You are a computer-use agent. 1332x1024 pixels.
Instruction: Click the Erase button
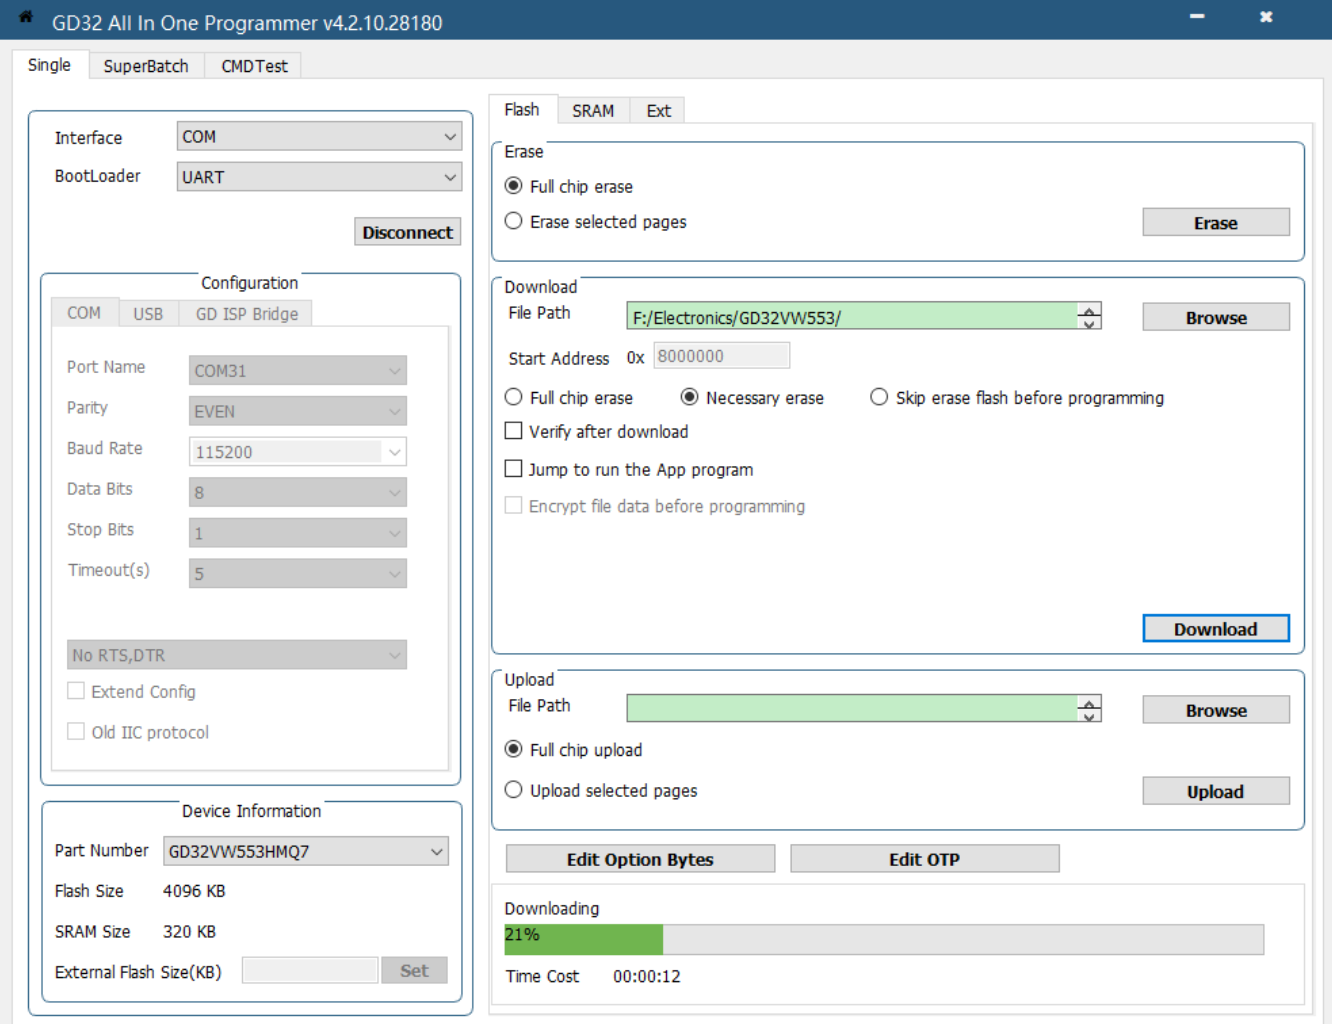[1216, 223]
